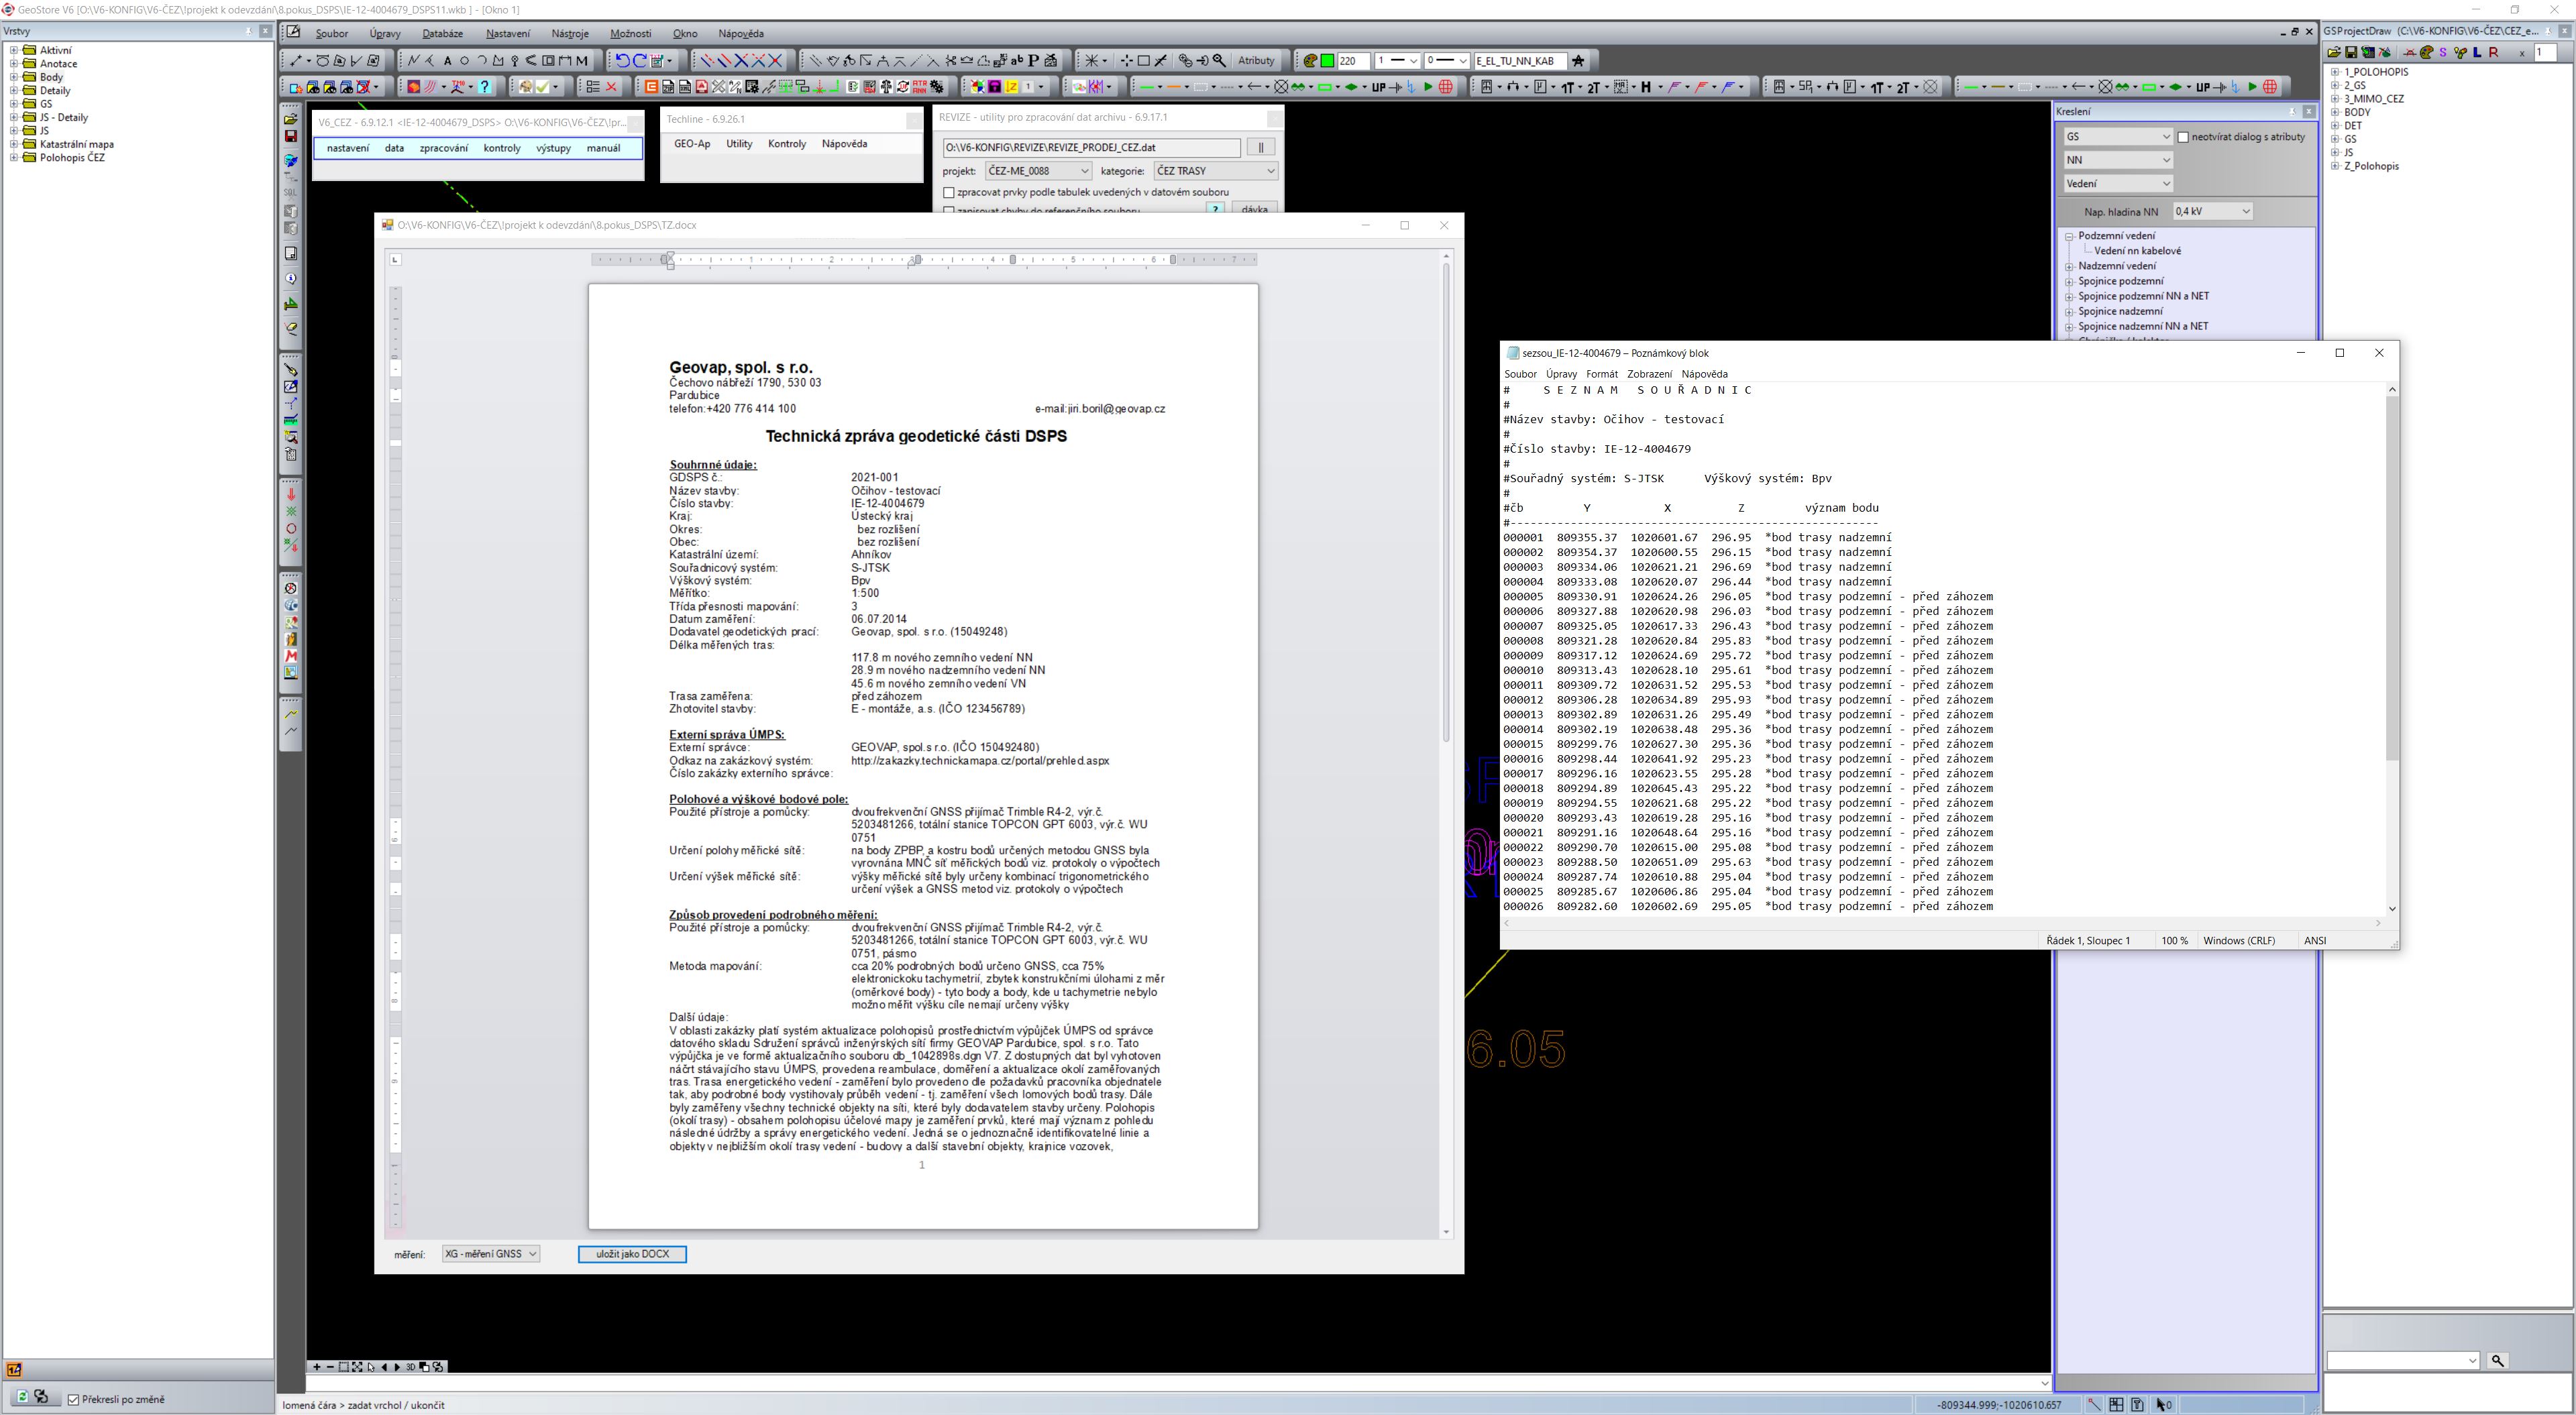Click the ATR ANN red text icon
The height and width of the screenshot is (1415, 2576).
click(920, 87)
